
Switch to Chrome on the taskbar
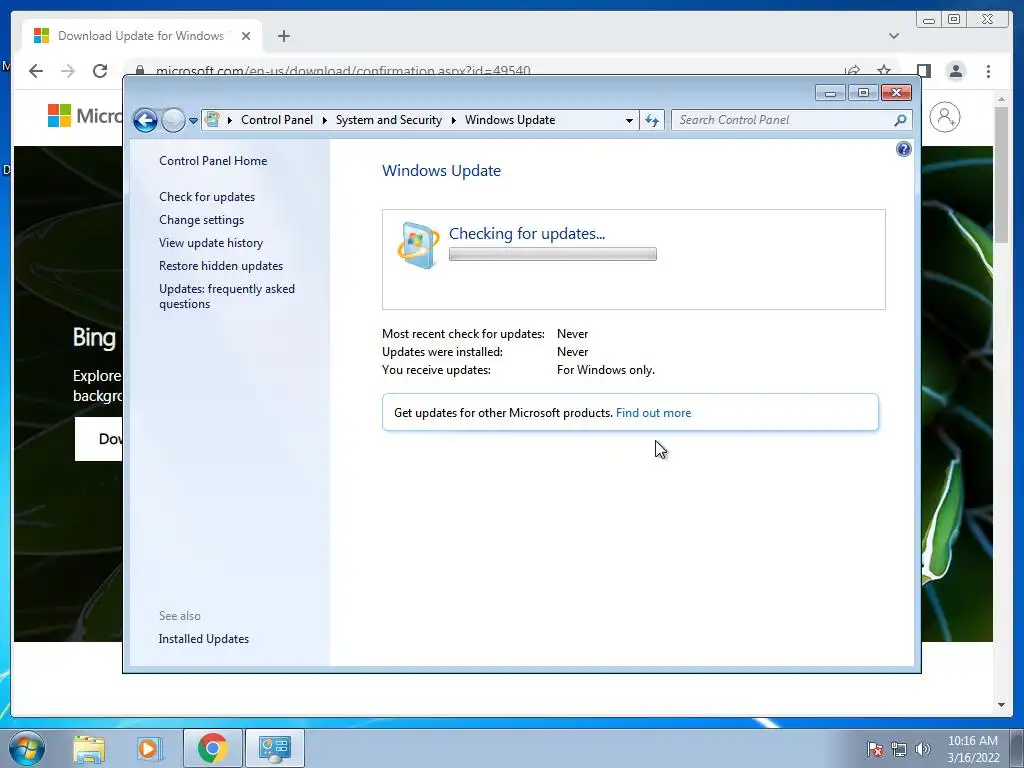[x=212, y=748]
